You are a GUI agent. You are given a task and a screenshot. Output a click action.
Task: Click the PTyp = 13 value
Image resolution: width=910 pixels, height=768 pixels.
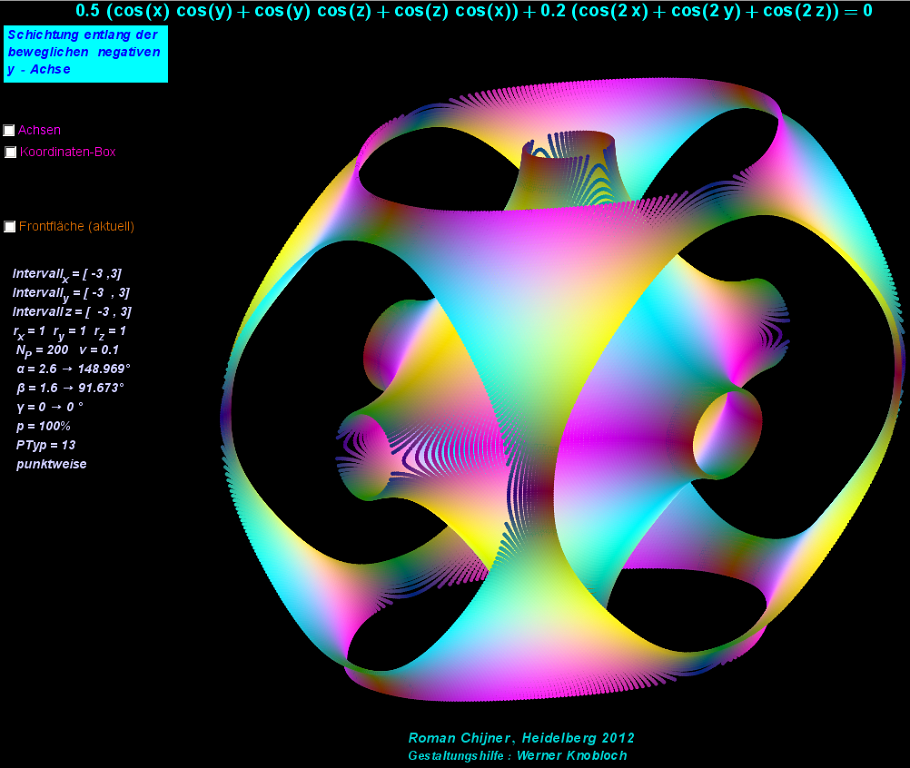[46, 445]
